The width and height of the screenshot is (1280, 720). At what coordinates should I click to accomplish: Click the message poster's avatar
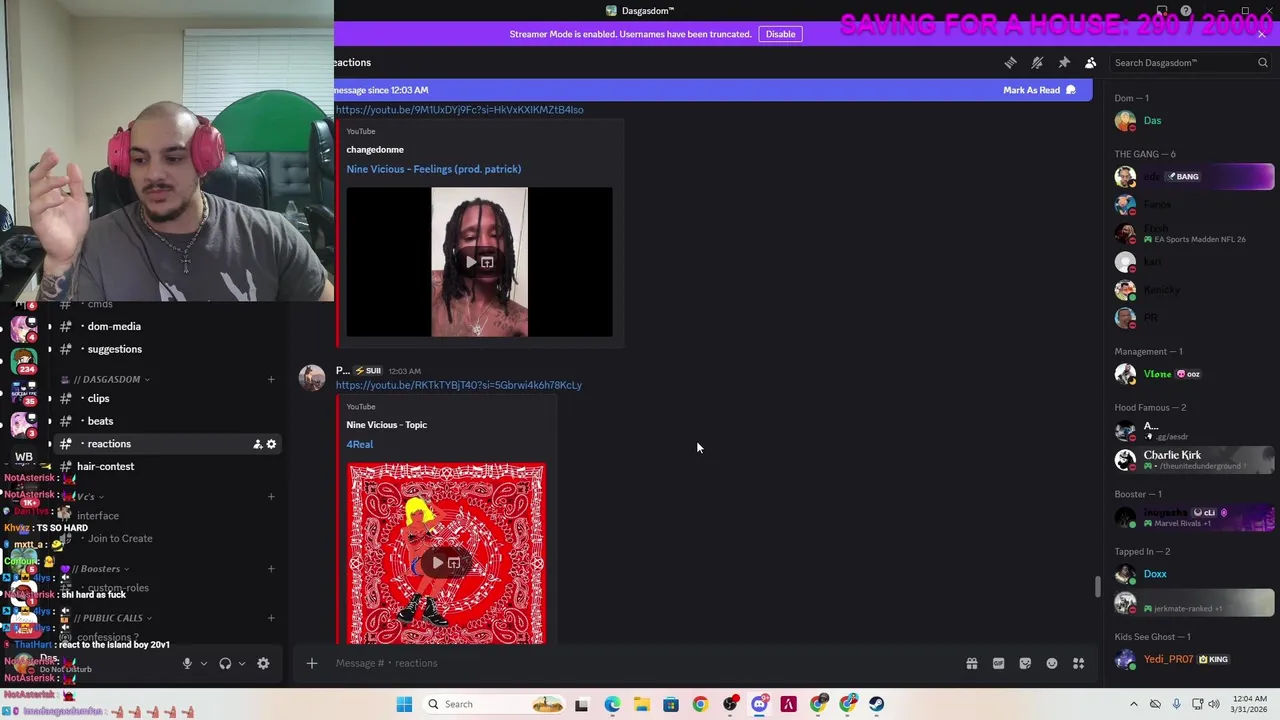coord(312,378)
